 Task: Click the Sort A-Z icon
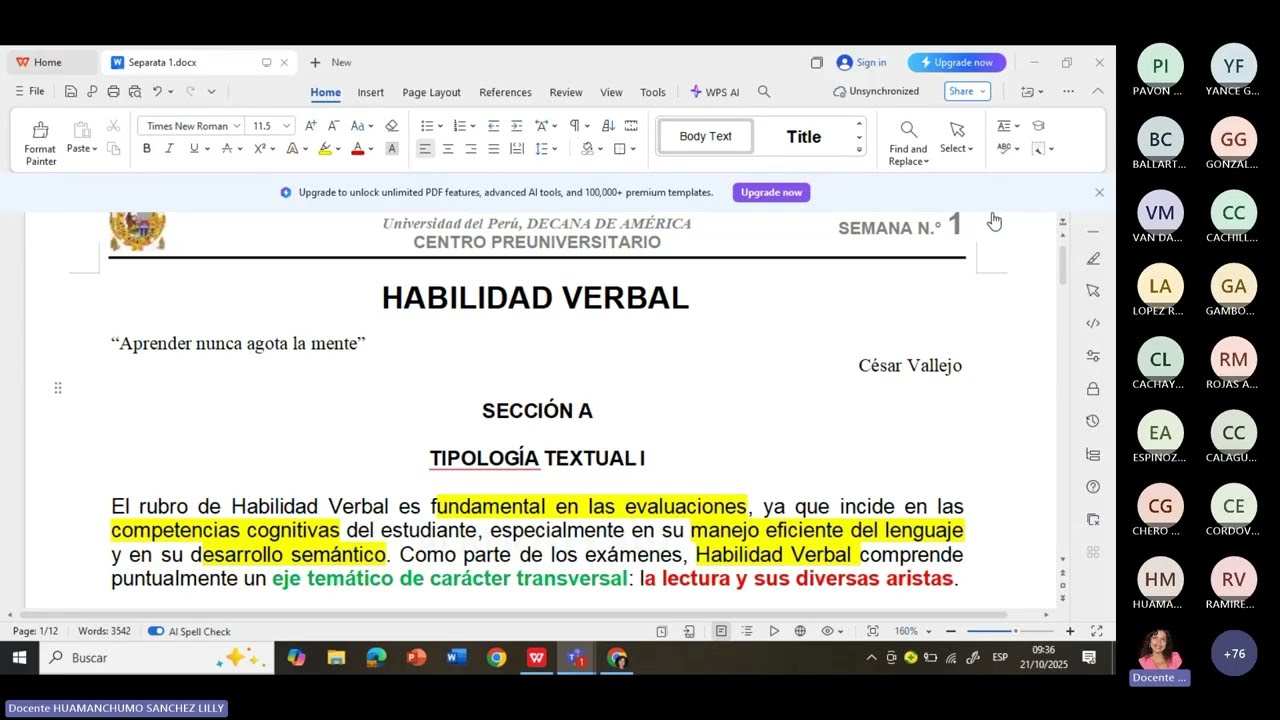[x=608, y=126]
